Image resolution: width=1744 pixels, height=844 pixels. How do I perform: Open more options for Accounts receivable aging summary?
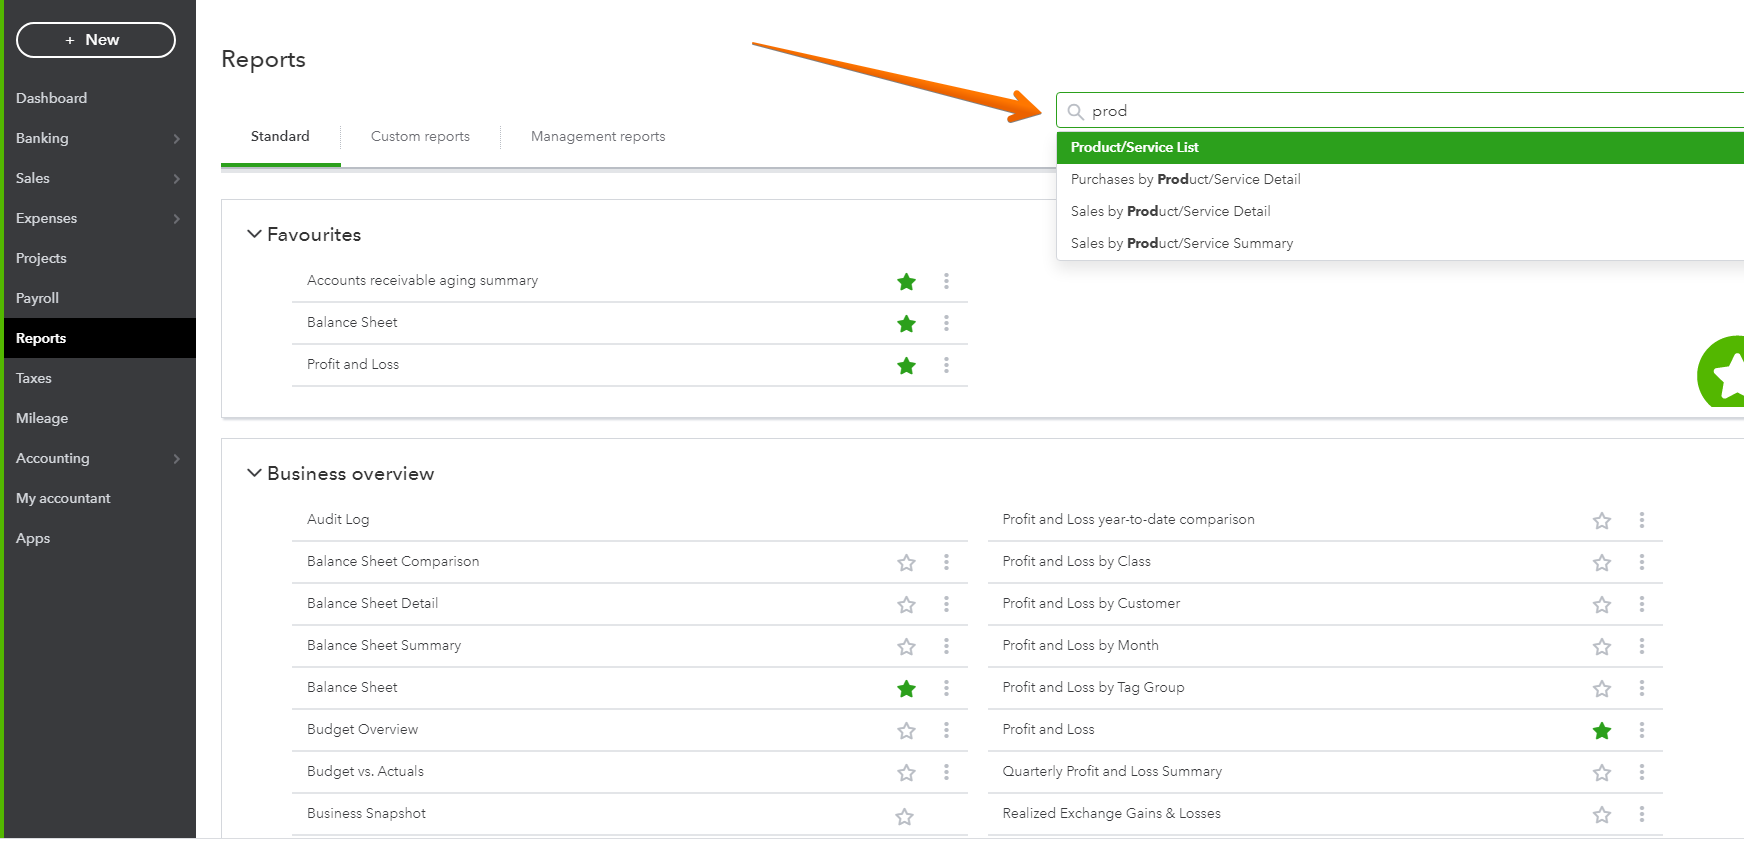click(946, 281)
